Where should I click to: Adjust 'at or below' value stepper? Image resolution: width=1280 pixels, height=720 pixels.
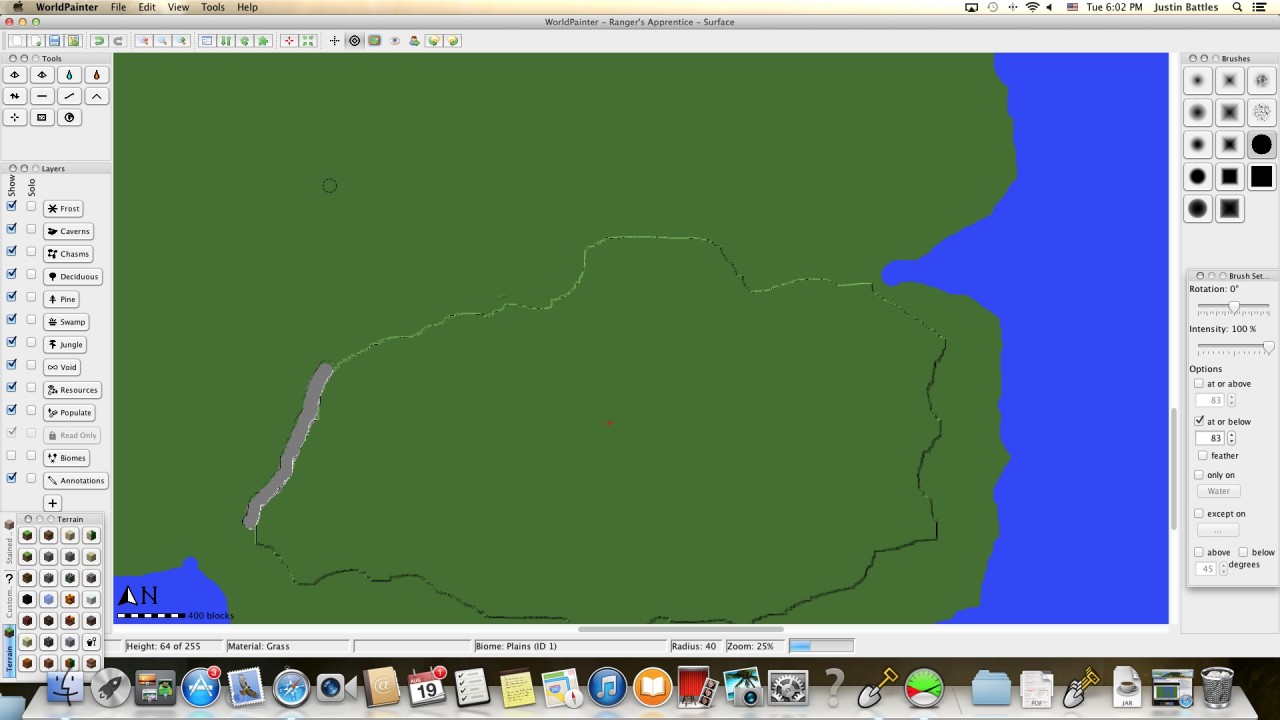1231,438
